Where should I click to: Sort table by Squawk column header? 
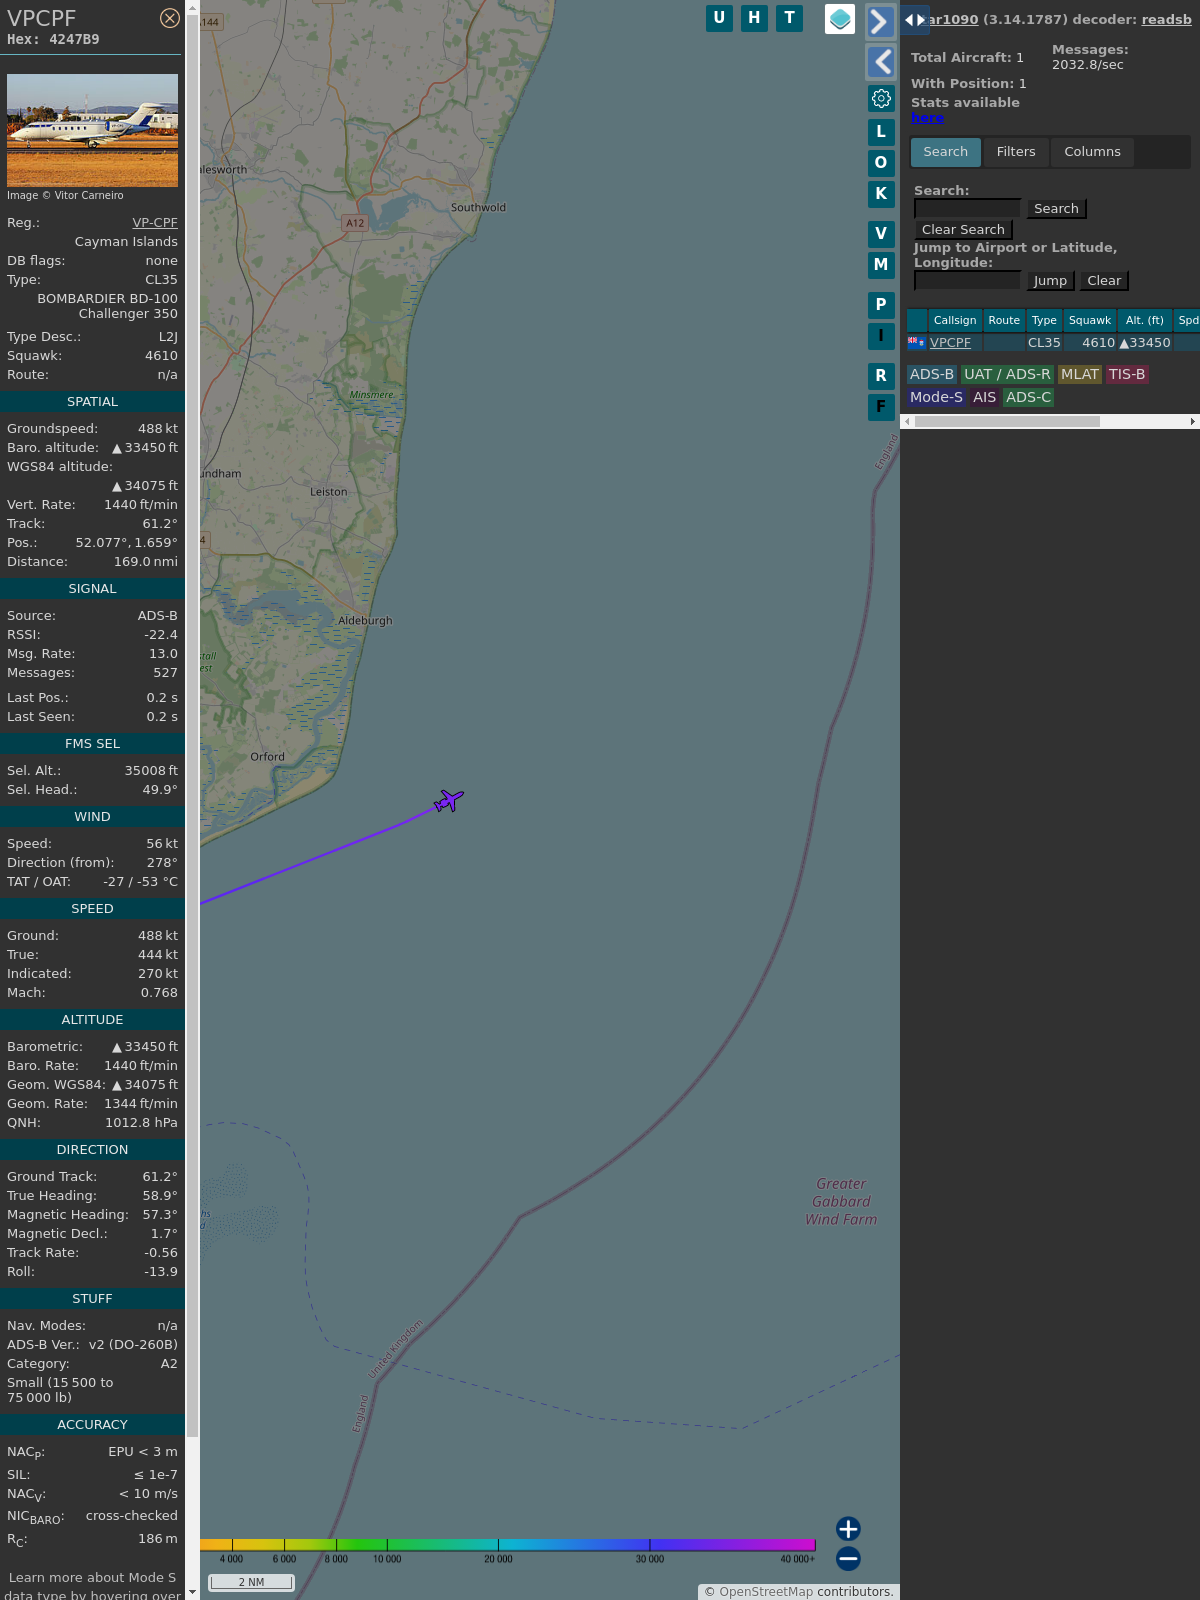[1090, 320]
